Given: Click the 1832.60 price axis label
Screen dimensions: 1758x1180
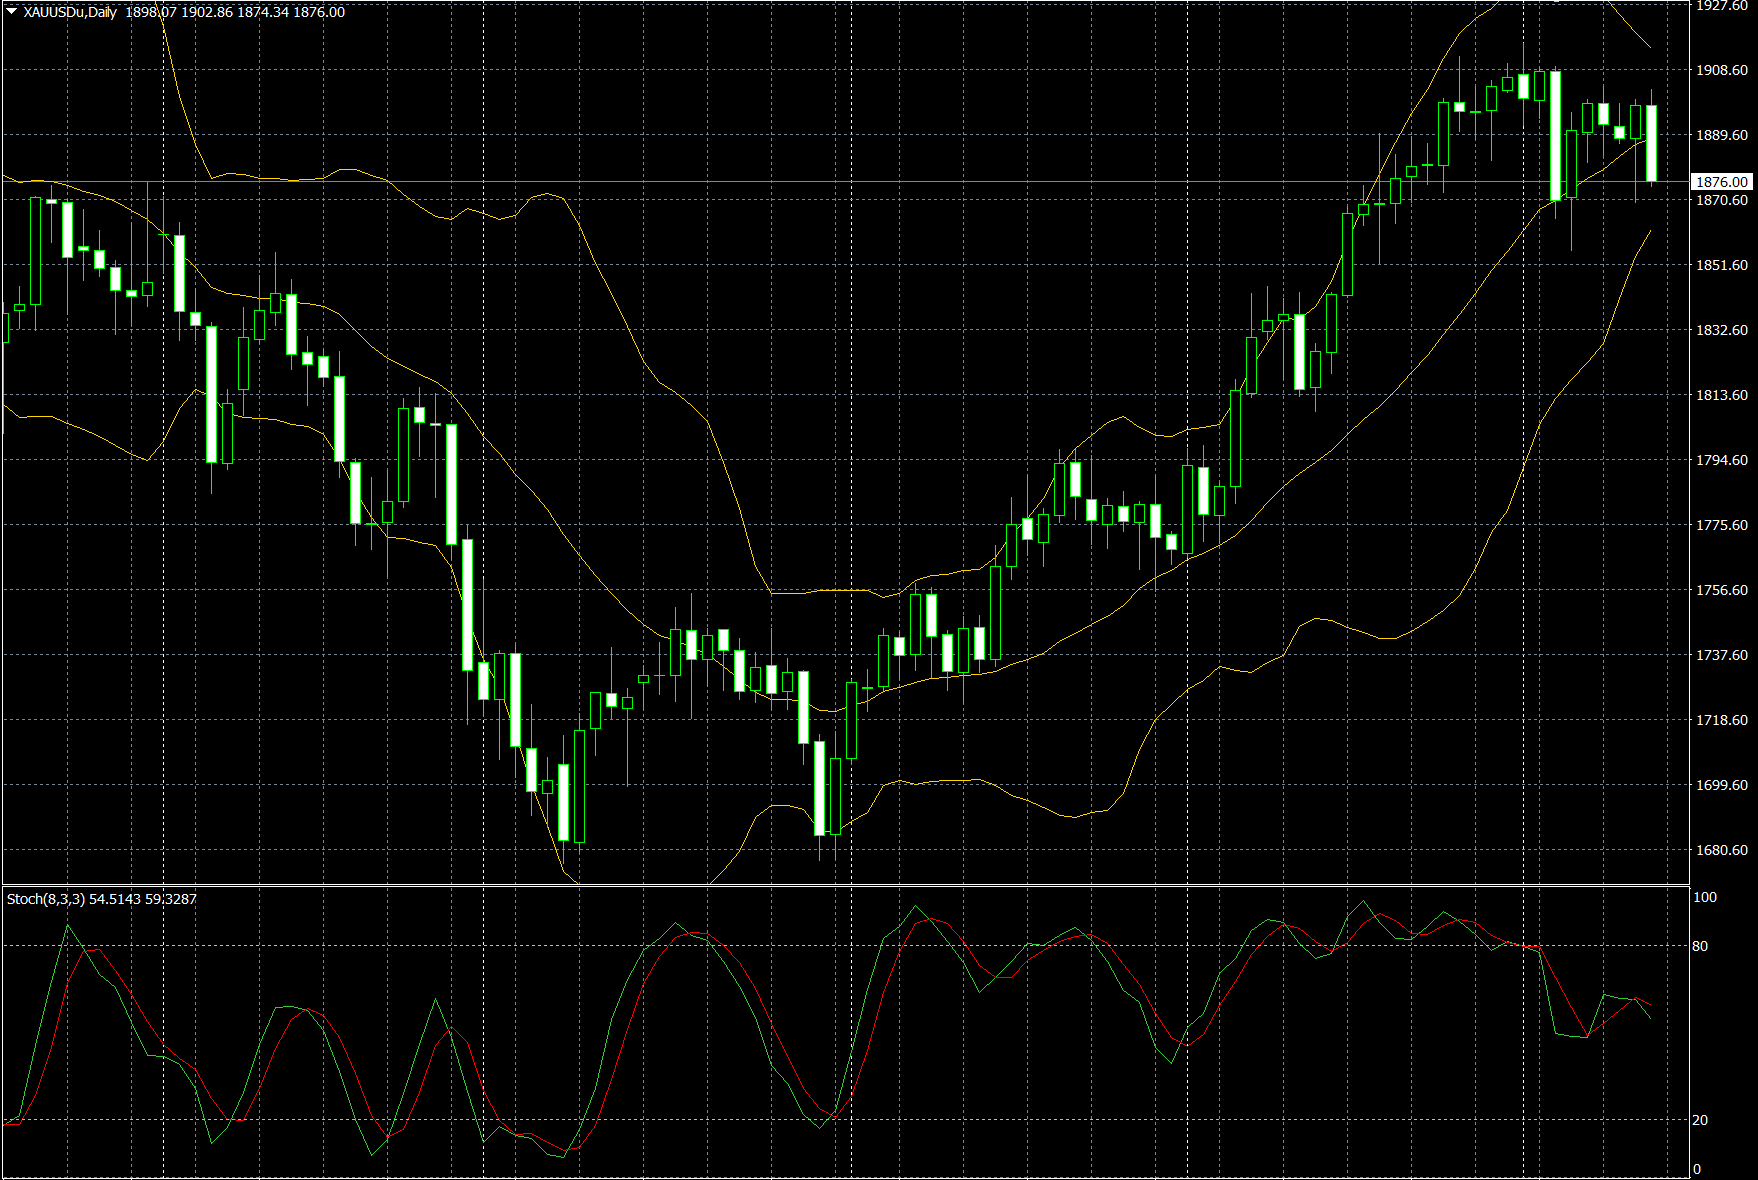Looking at the screenshot, I should (1722, 330).
